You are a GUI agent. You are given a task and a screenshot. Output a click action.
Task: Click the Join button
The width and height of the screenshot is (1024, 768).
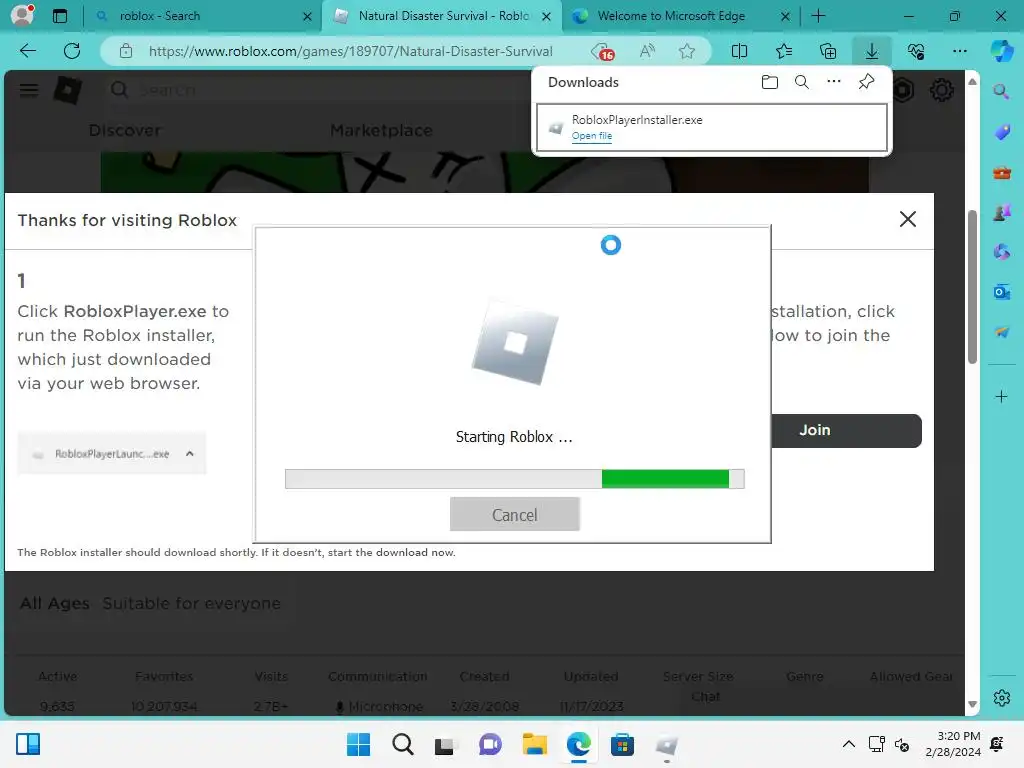pos(846,430)
